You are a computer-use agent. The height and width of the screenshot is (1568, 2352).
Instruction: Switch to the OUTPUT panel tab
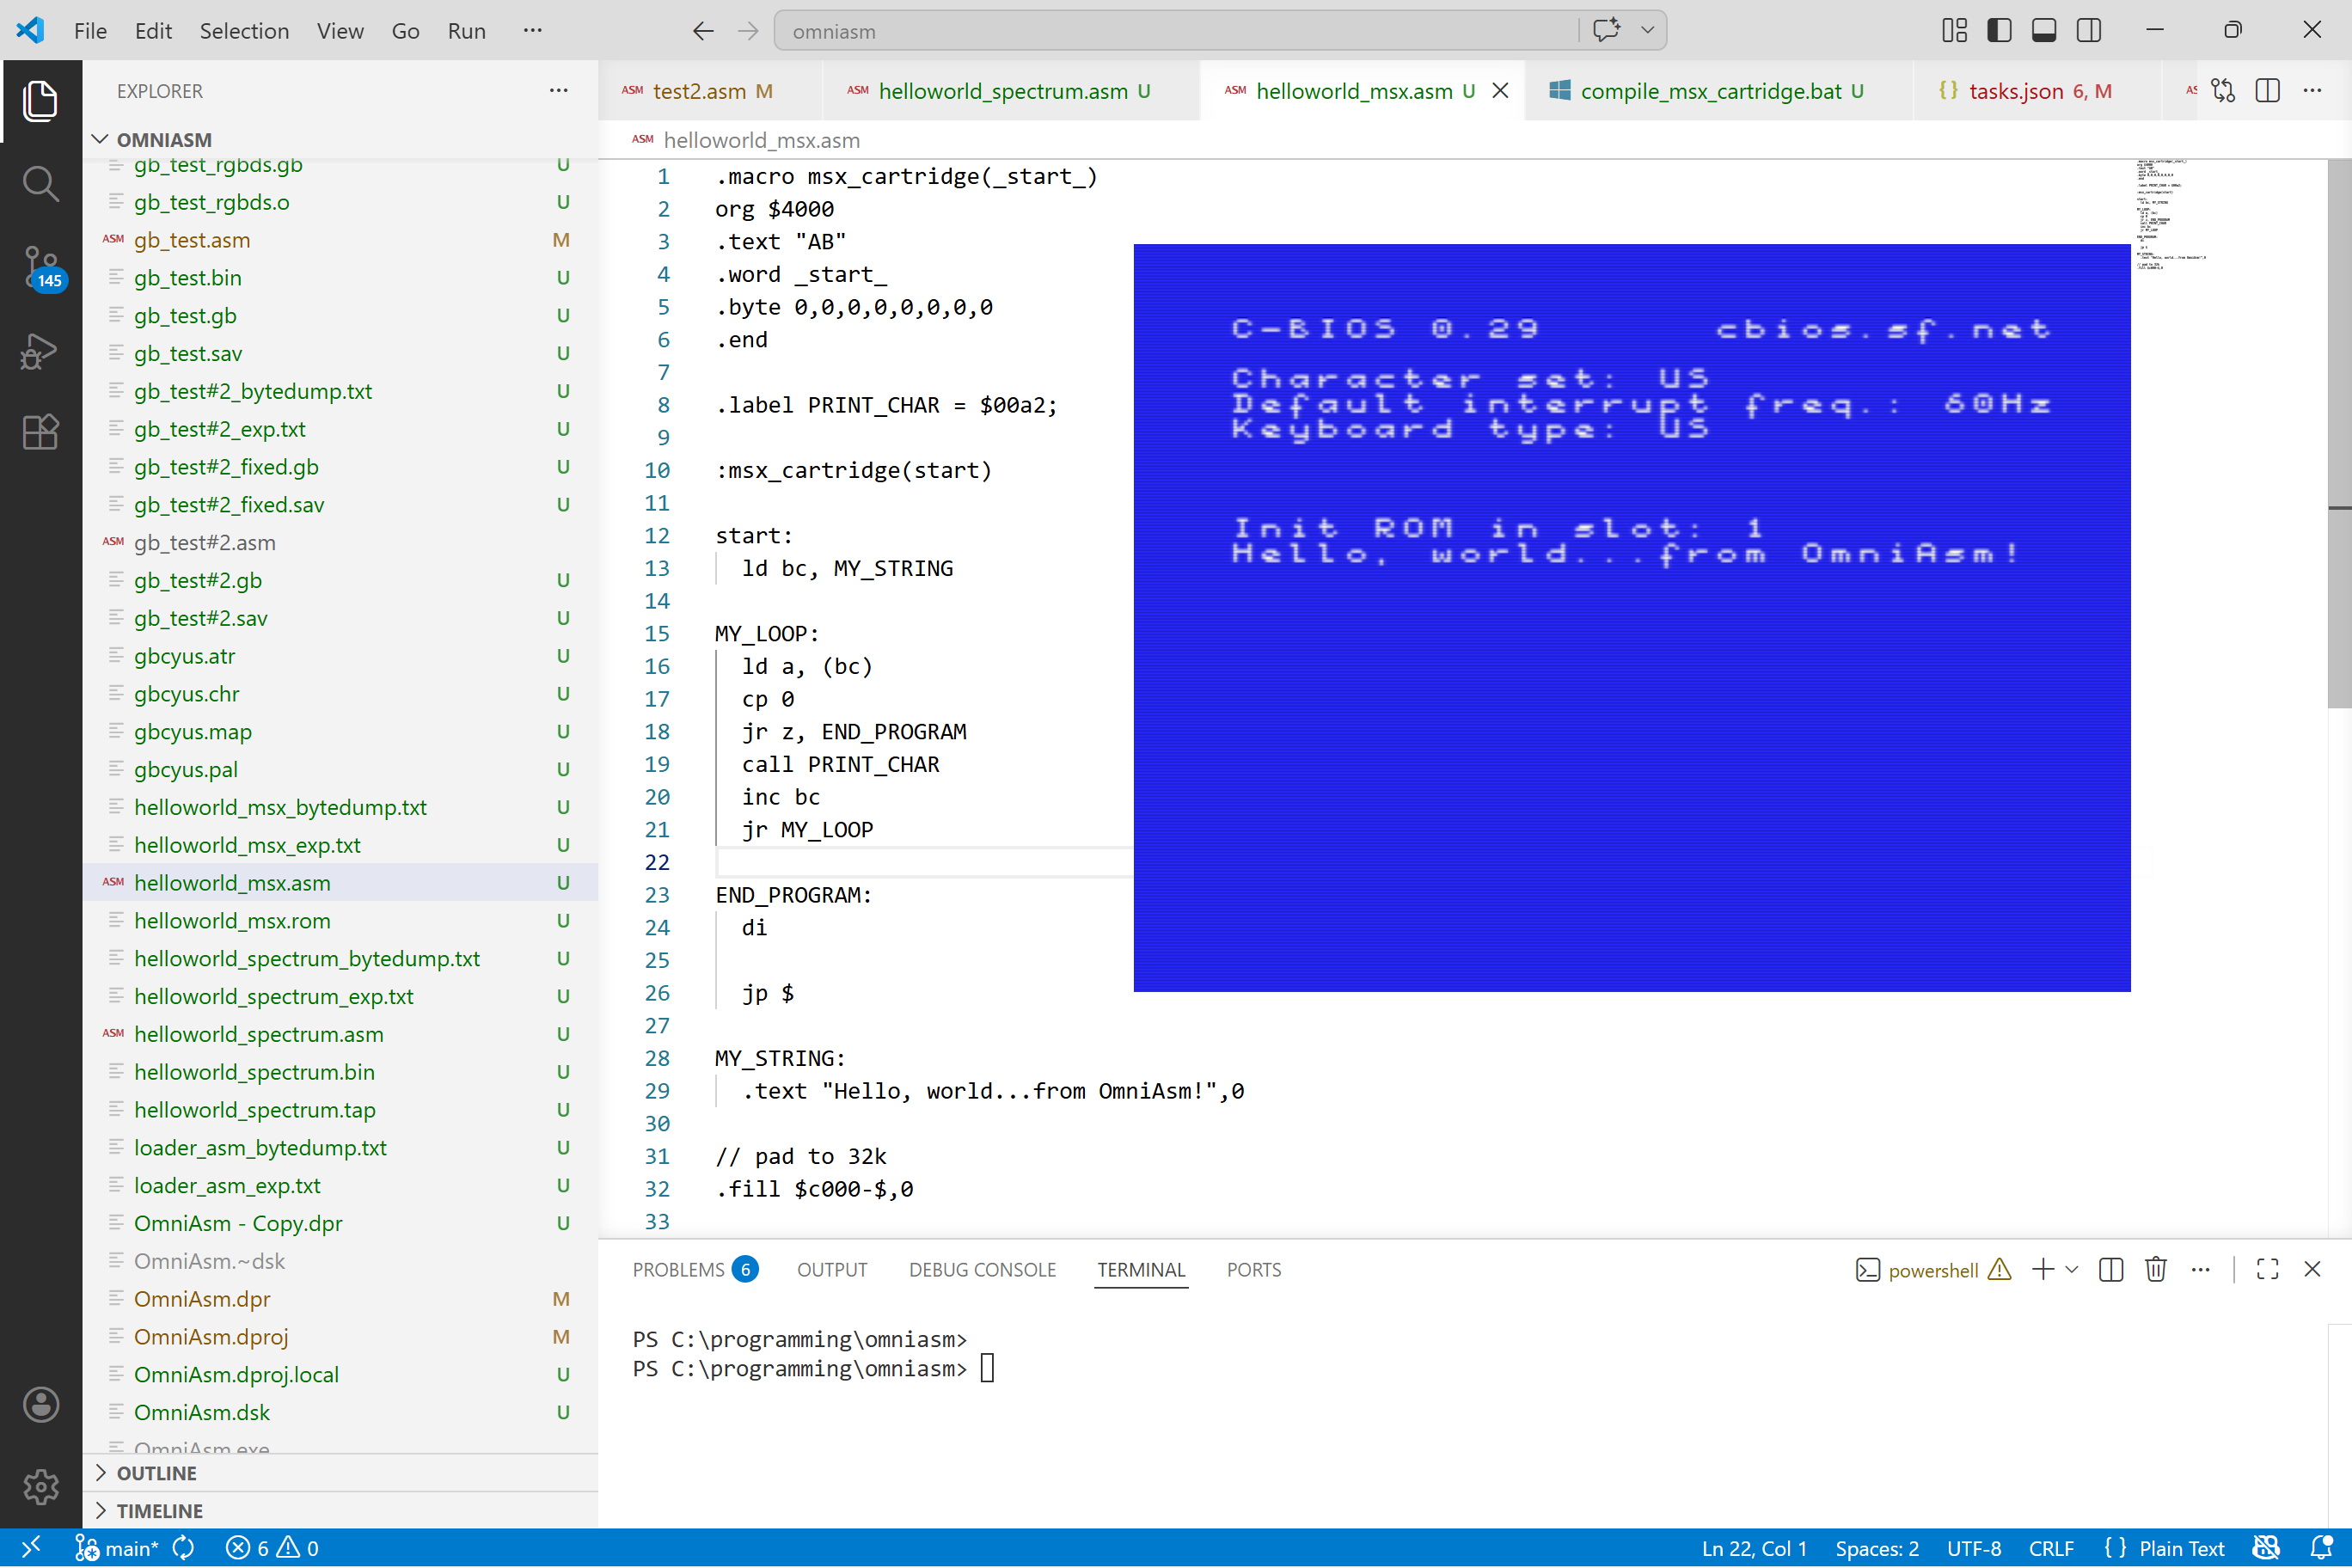[x=831, y=1270]
